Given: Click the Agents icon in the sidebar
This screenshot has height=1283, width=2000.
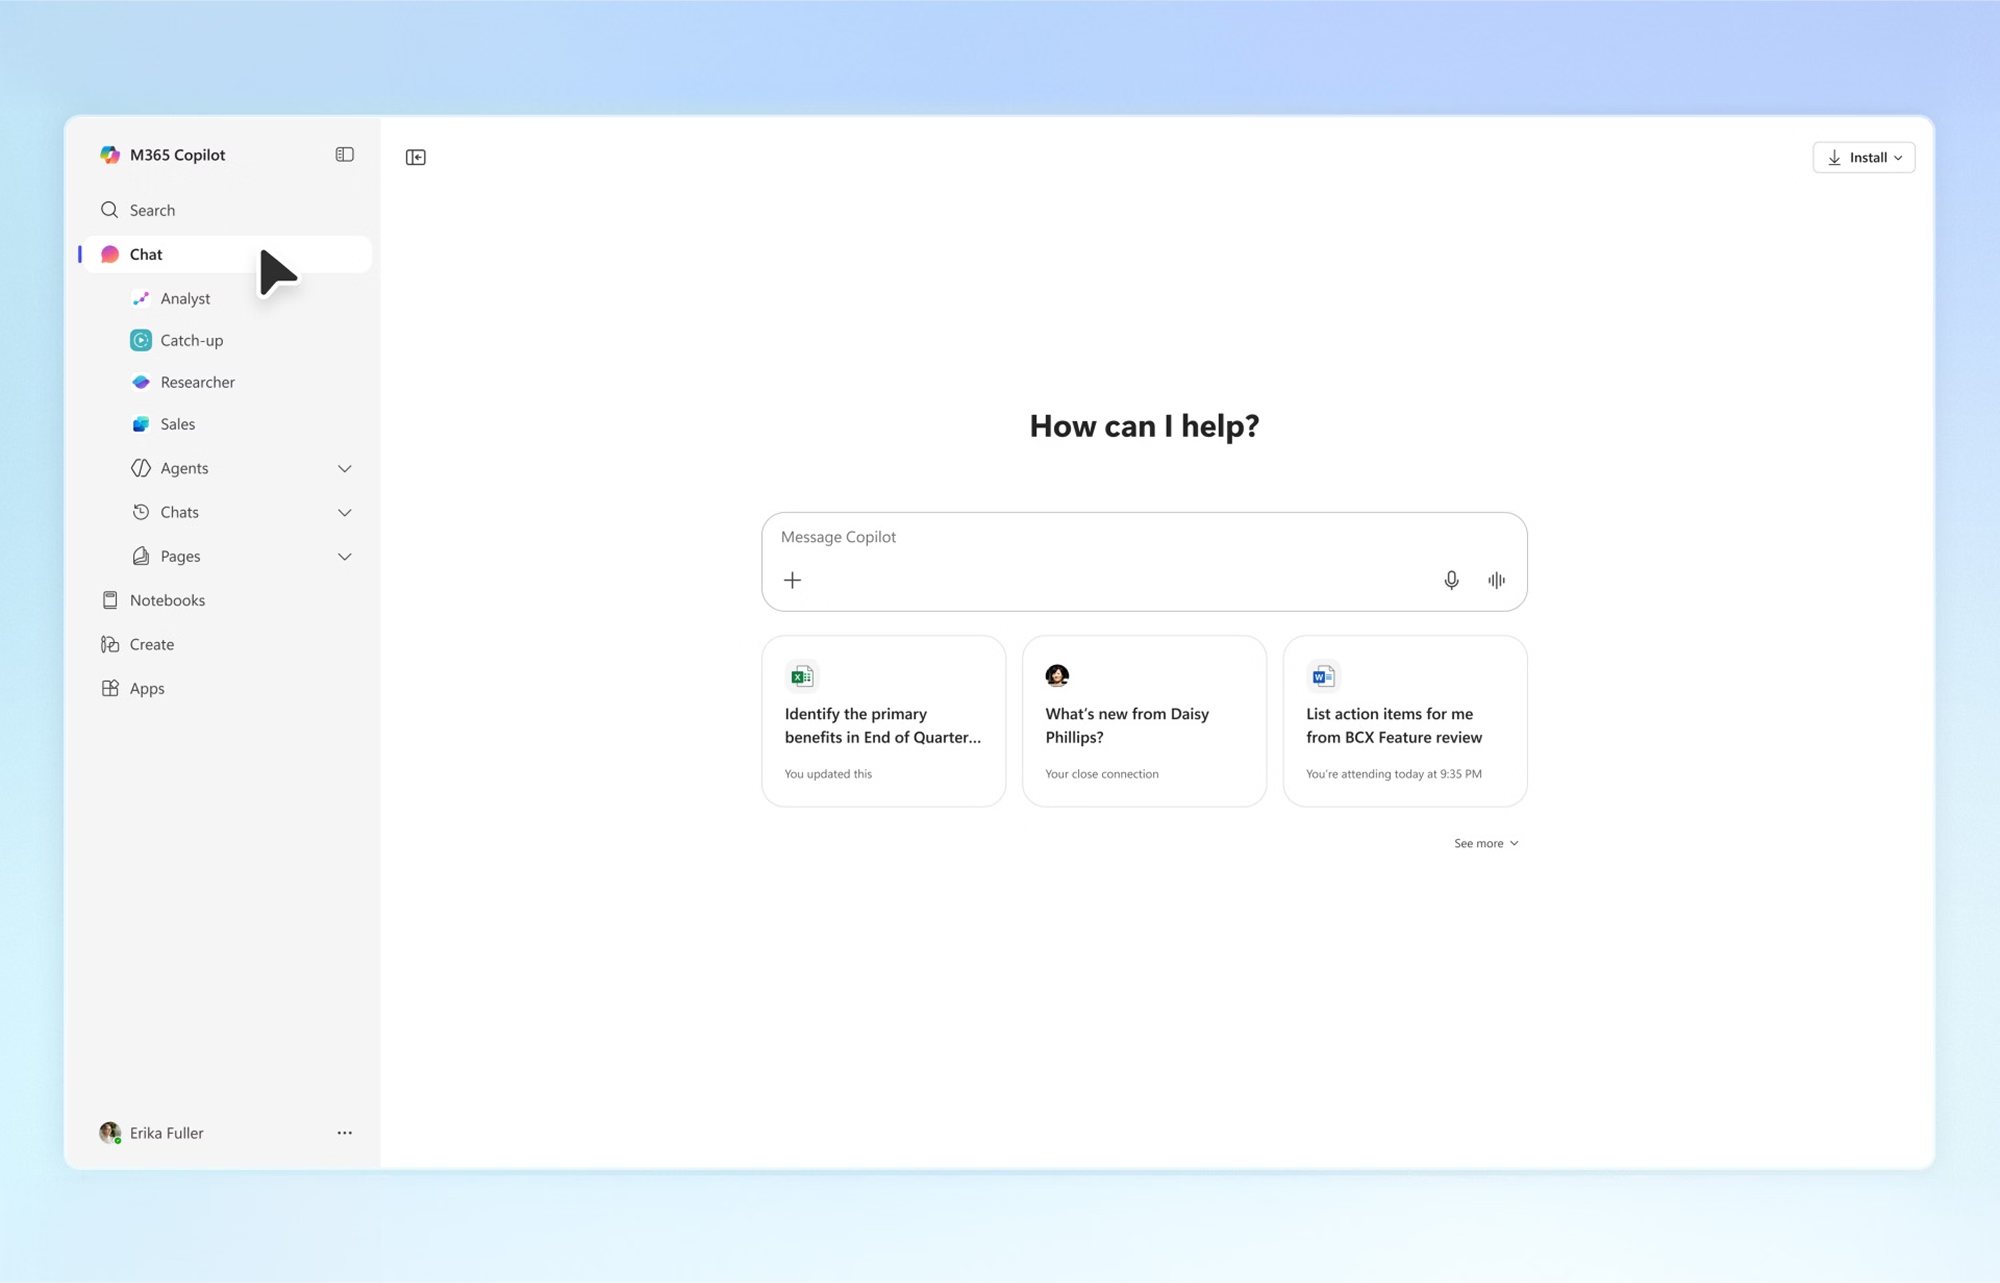Looking at the screenshot, I should (141, 468).
